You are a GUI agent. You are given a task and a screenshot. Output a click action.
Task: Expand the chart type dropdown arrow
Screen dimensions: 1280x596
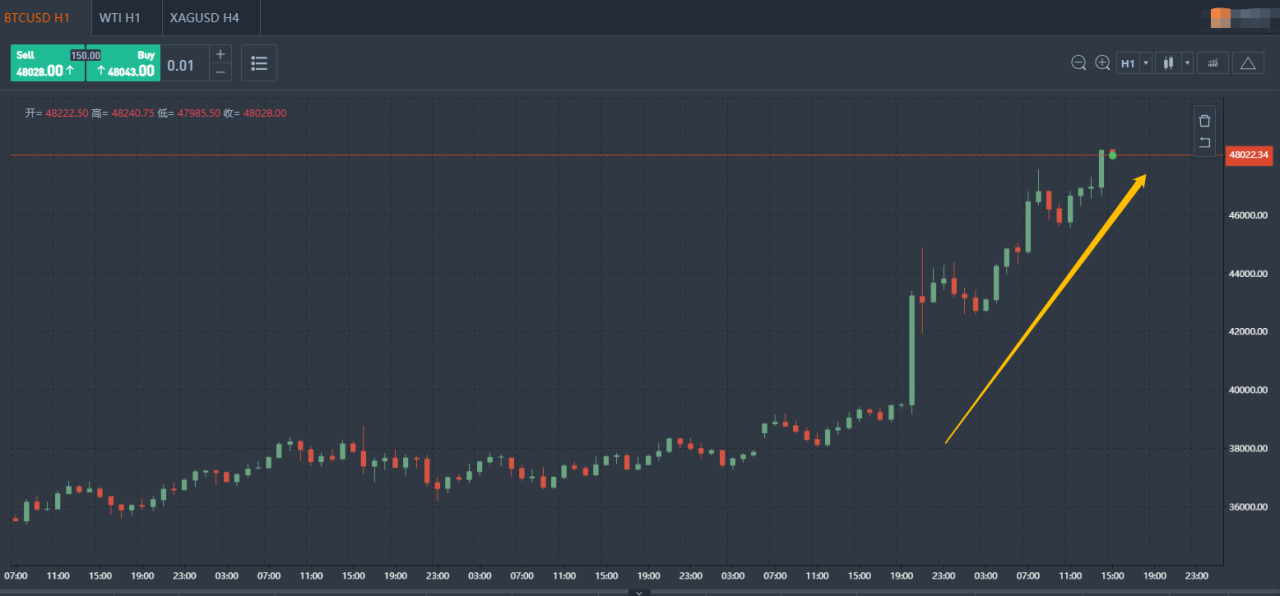tap(1187, 63)
